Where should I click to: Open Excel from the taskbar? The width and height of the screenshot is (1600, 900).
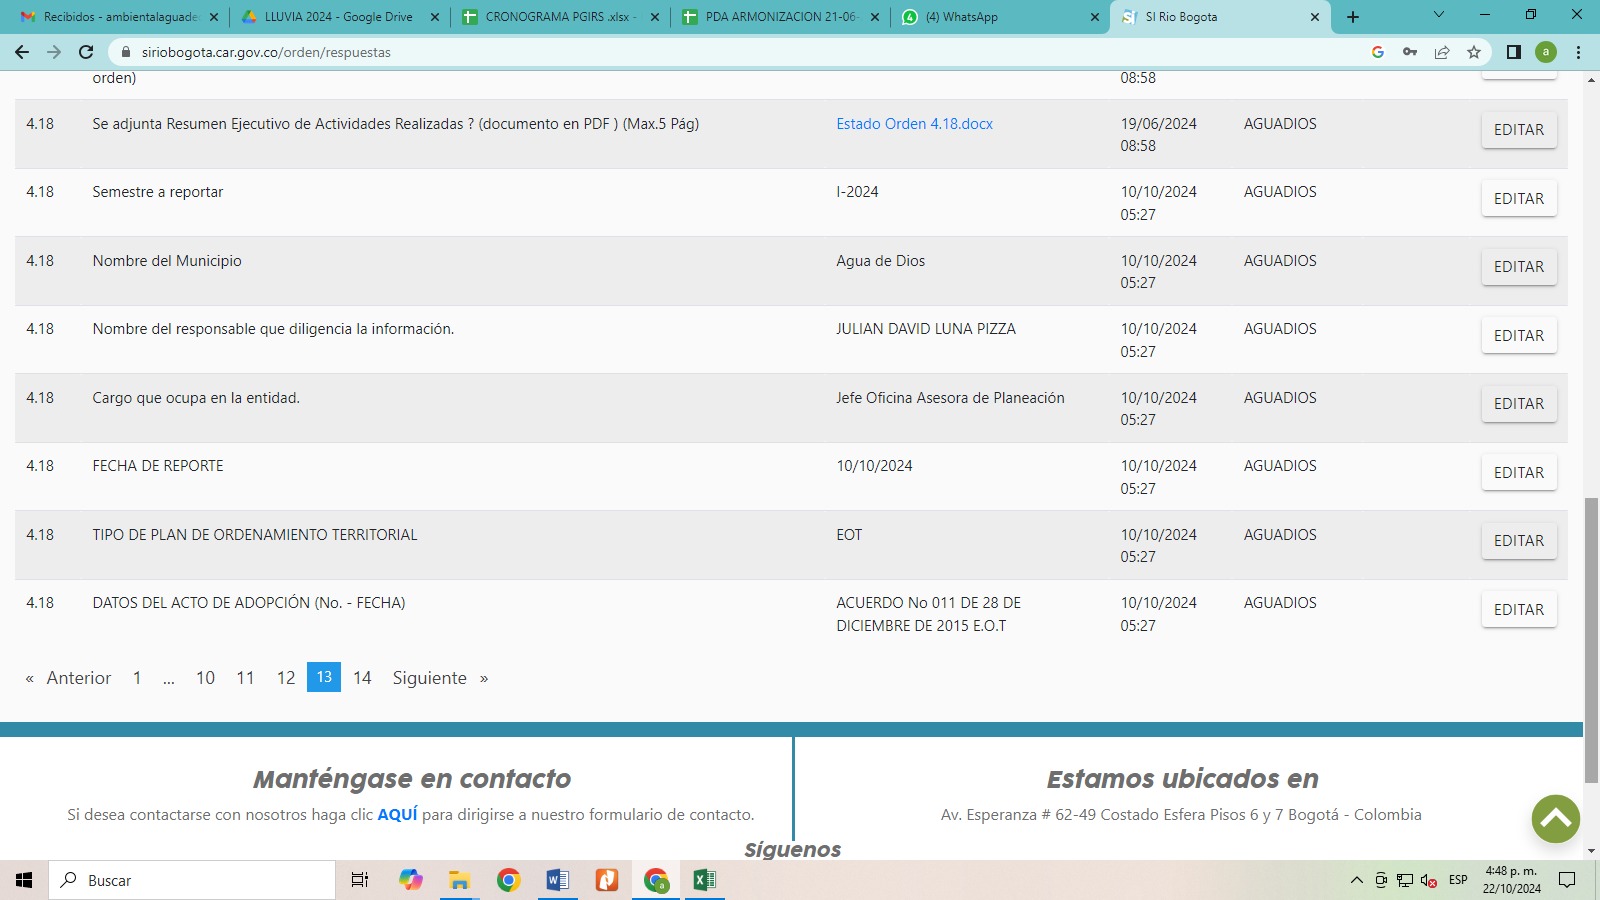[704, 880]
